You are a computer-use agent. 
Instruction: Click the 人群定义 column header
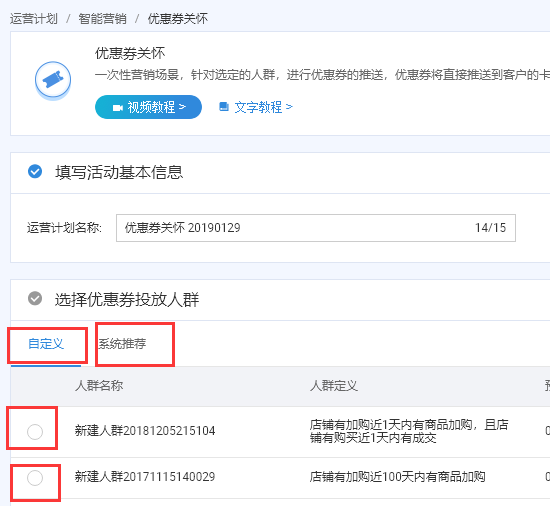point(334,386)
